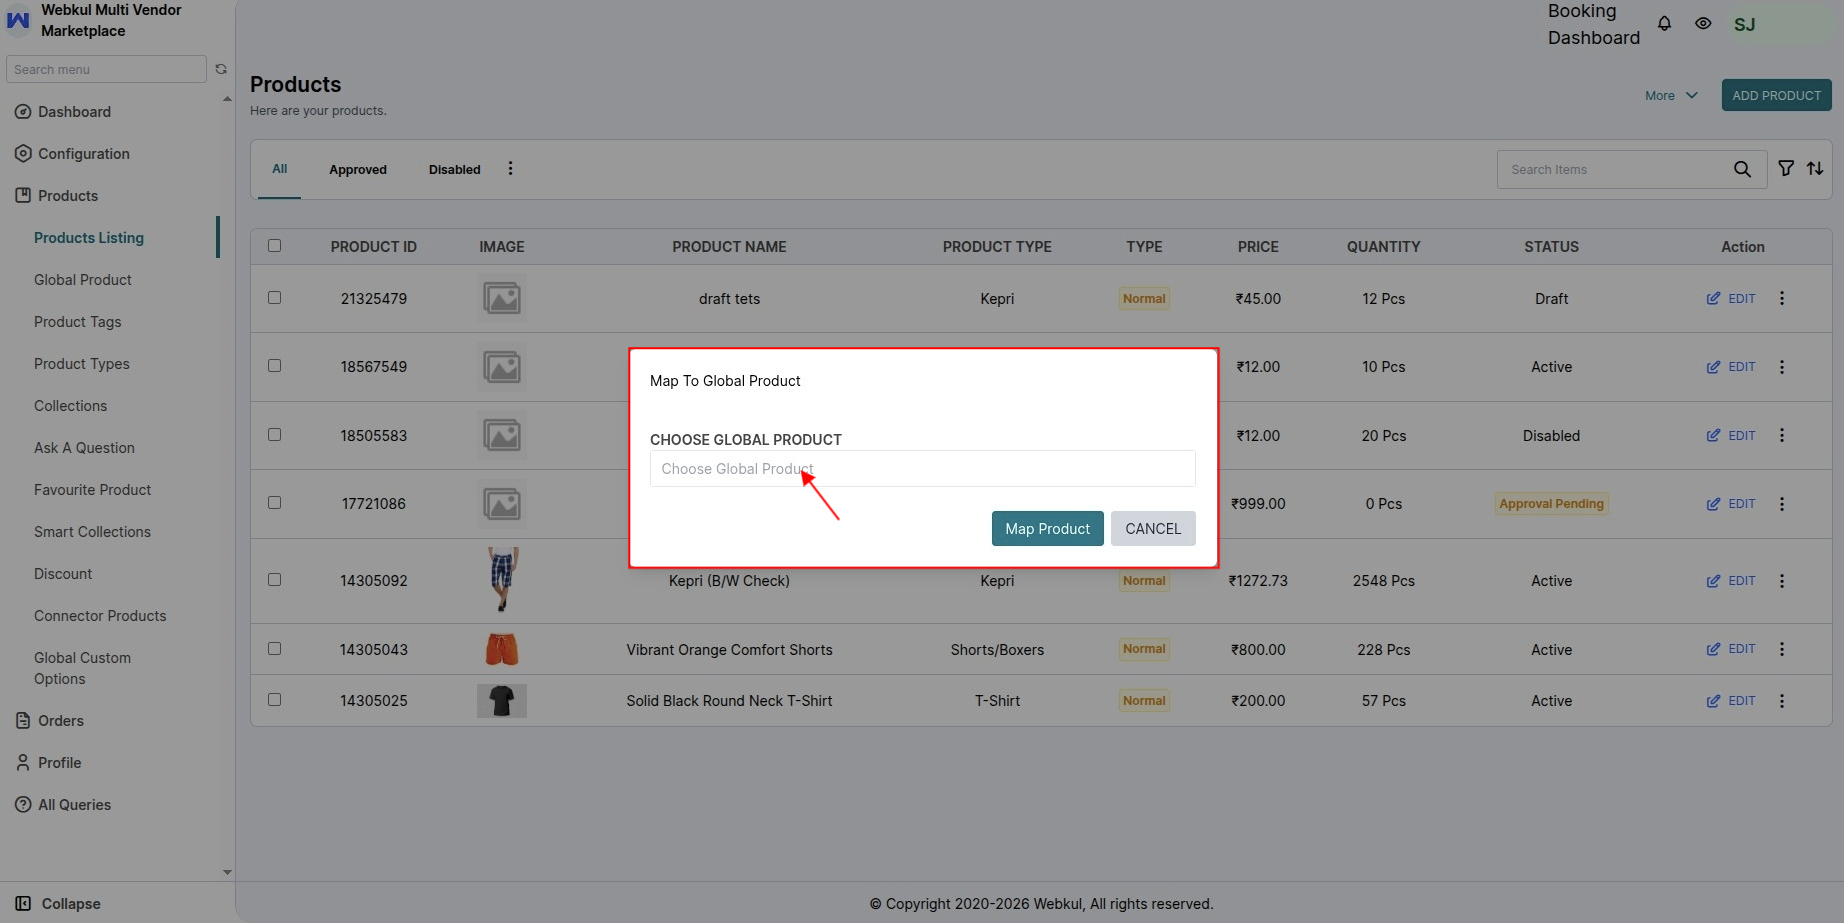The image size is (1844, 923).
Task: Click the ADD PRODUCT button
Action: tap(1776, 96)
